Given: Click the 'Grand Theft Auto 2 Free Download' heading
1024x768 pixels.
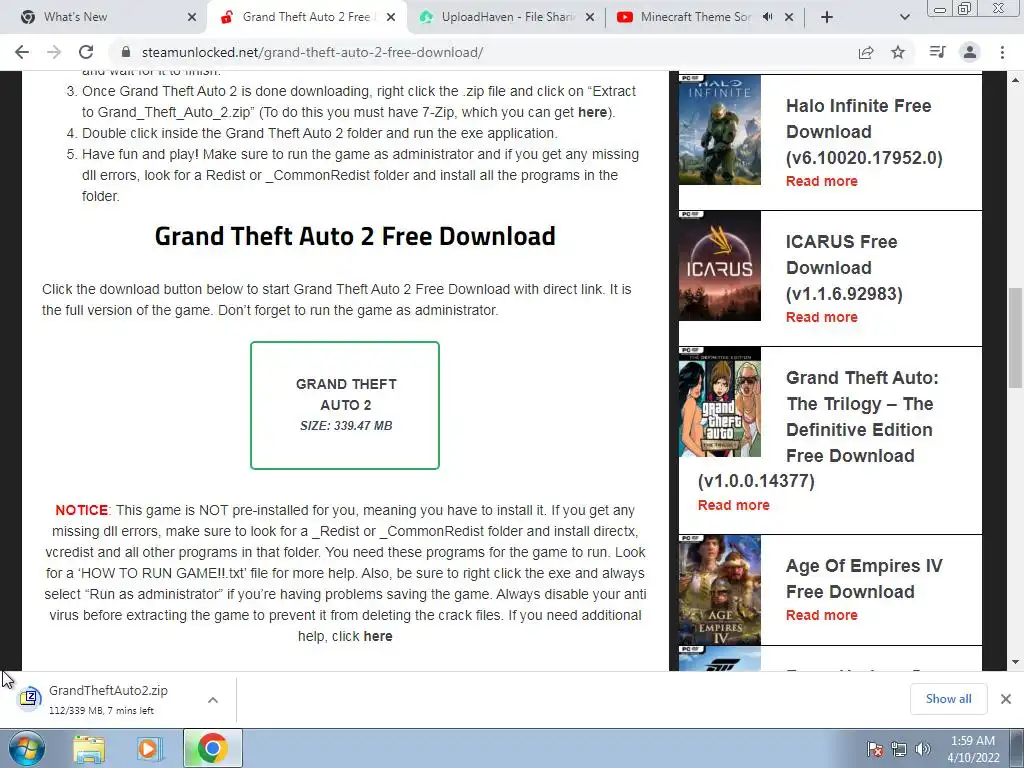Looking at the screenshot, I should [355, 236].
